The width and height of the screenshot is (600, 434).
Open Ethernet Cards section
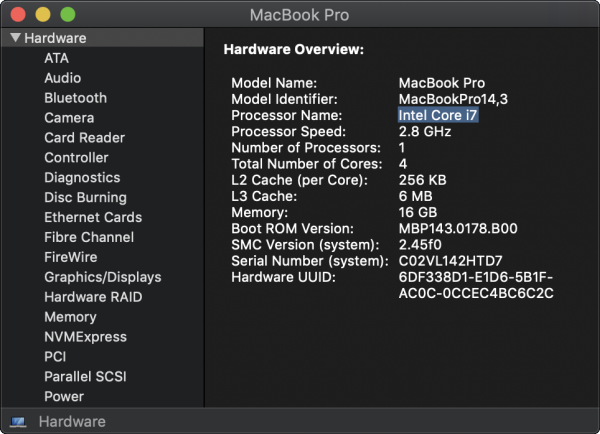point(93,217)
